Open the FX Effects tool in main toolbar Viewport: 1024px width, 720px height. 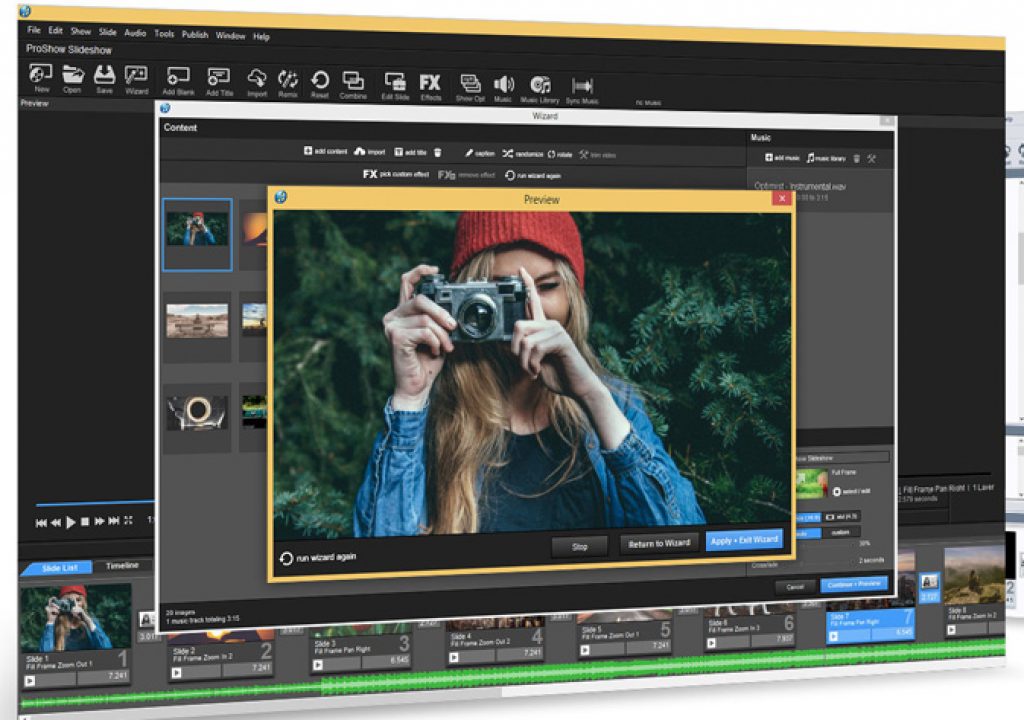tap(430, 86)
